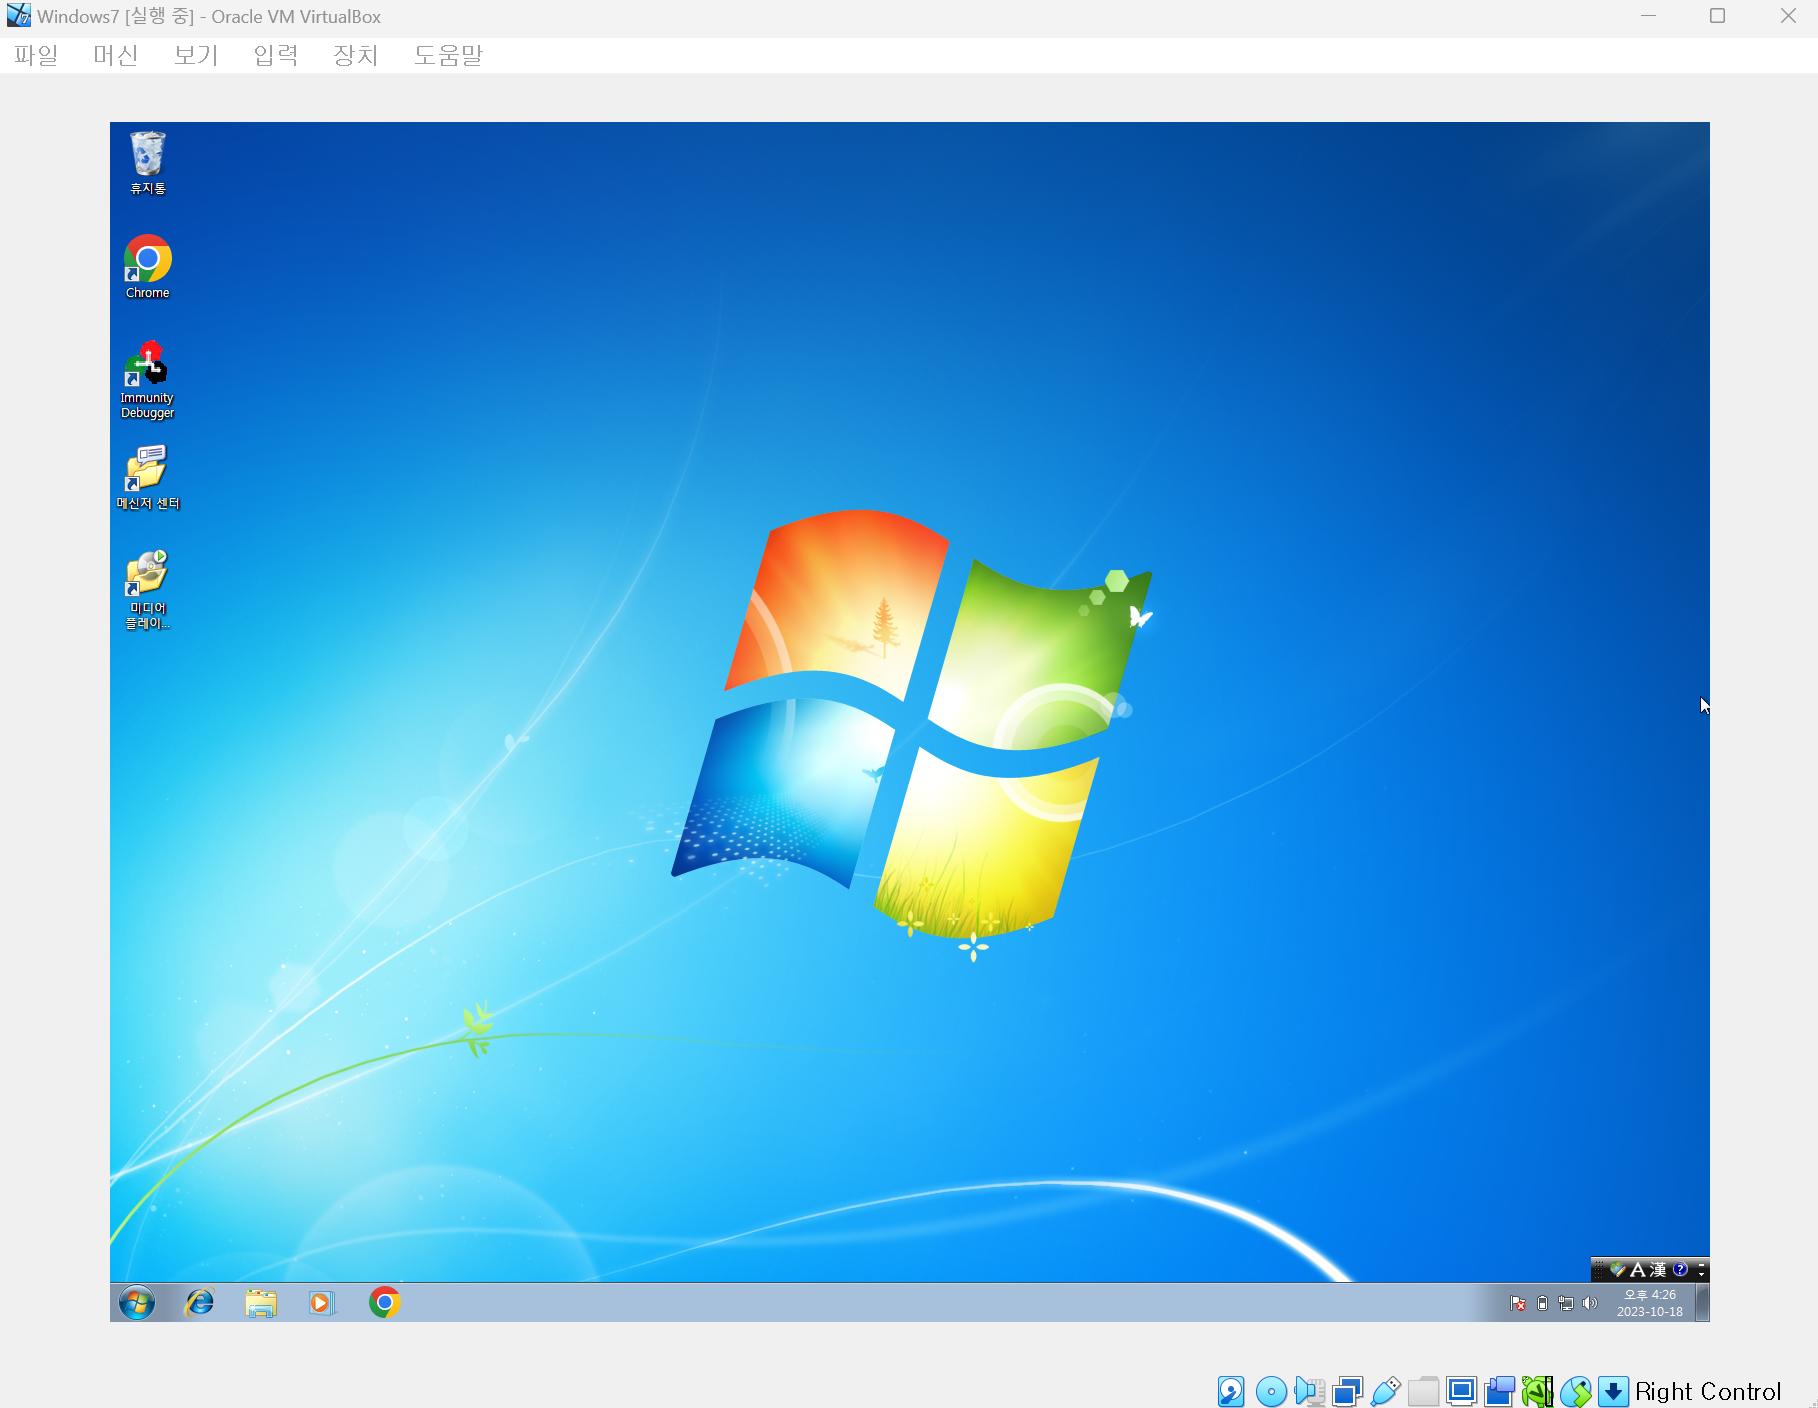Close the VirtualBox VM window
Image resolution: width=1818 pixels, height=1408 pixels.
click(1788, 16)
